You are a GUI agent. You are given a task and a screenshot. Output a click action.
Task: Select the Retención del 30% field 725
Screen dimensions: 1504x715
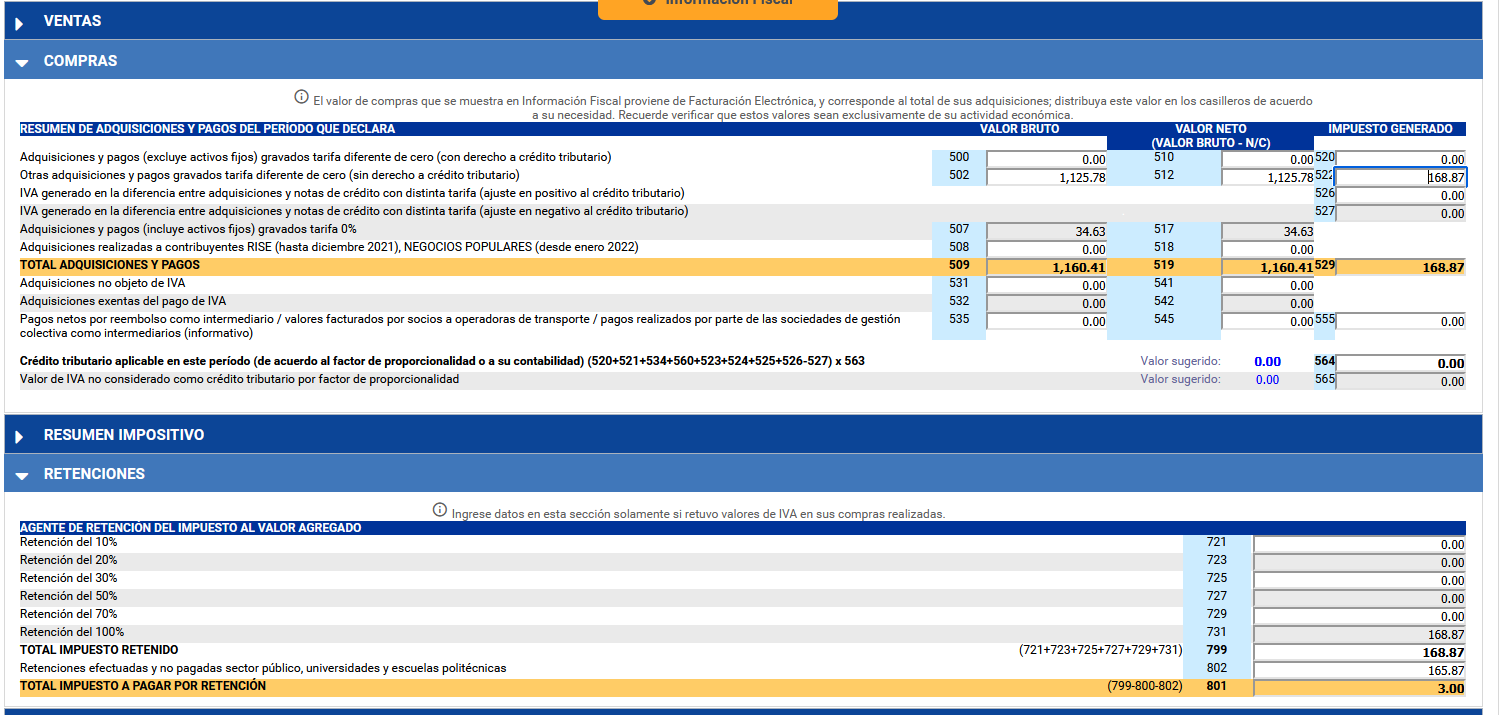(1359, 580)
